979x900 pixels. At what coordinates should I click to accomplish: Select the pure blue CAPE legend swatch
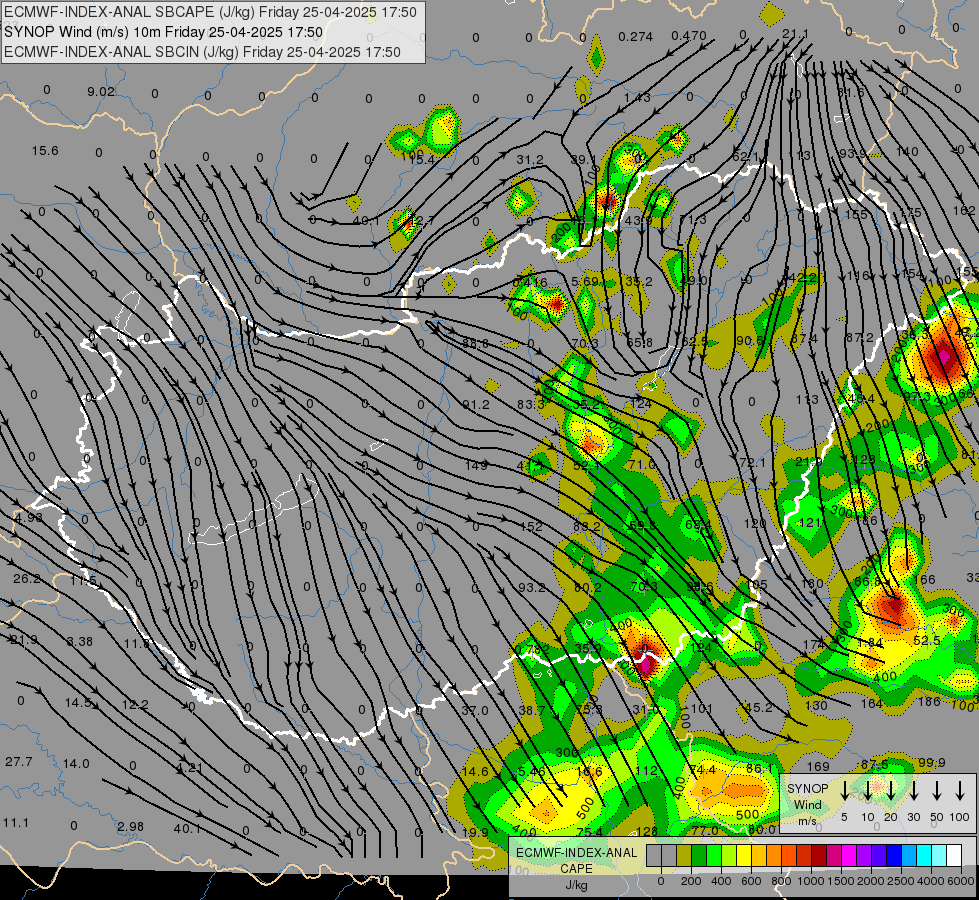tap(893, 856)
